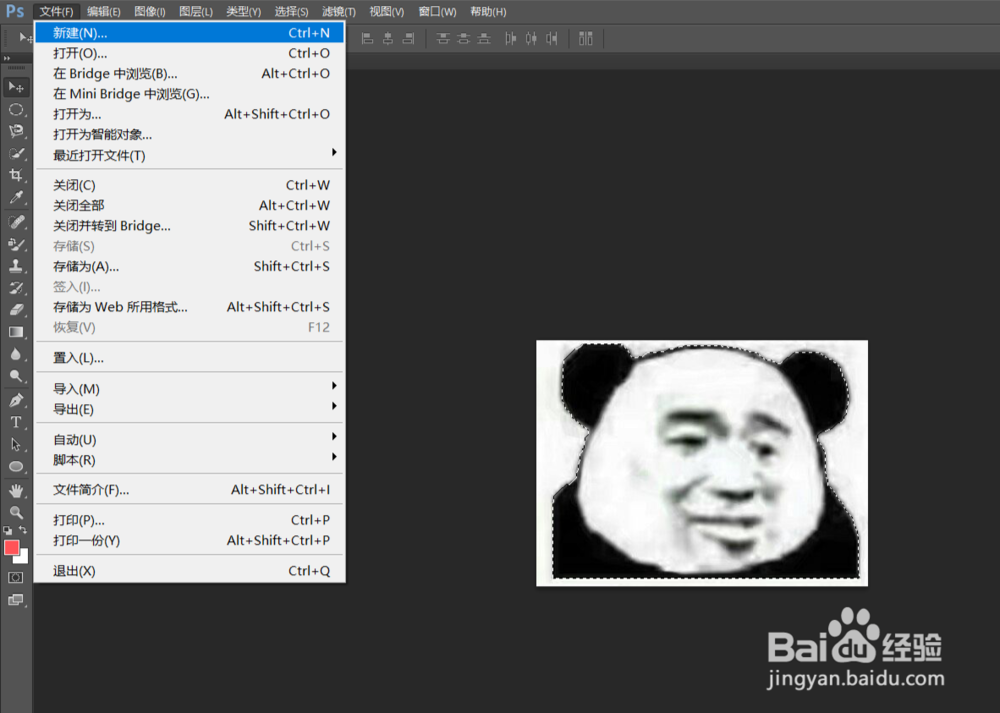The height and width of the screenshot is (713, 1000).
Task: Open the 滤镜(T) menu
Action: click(339, 11)
